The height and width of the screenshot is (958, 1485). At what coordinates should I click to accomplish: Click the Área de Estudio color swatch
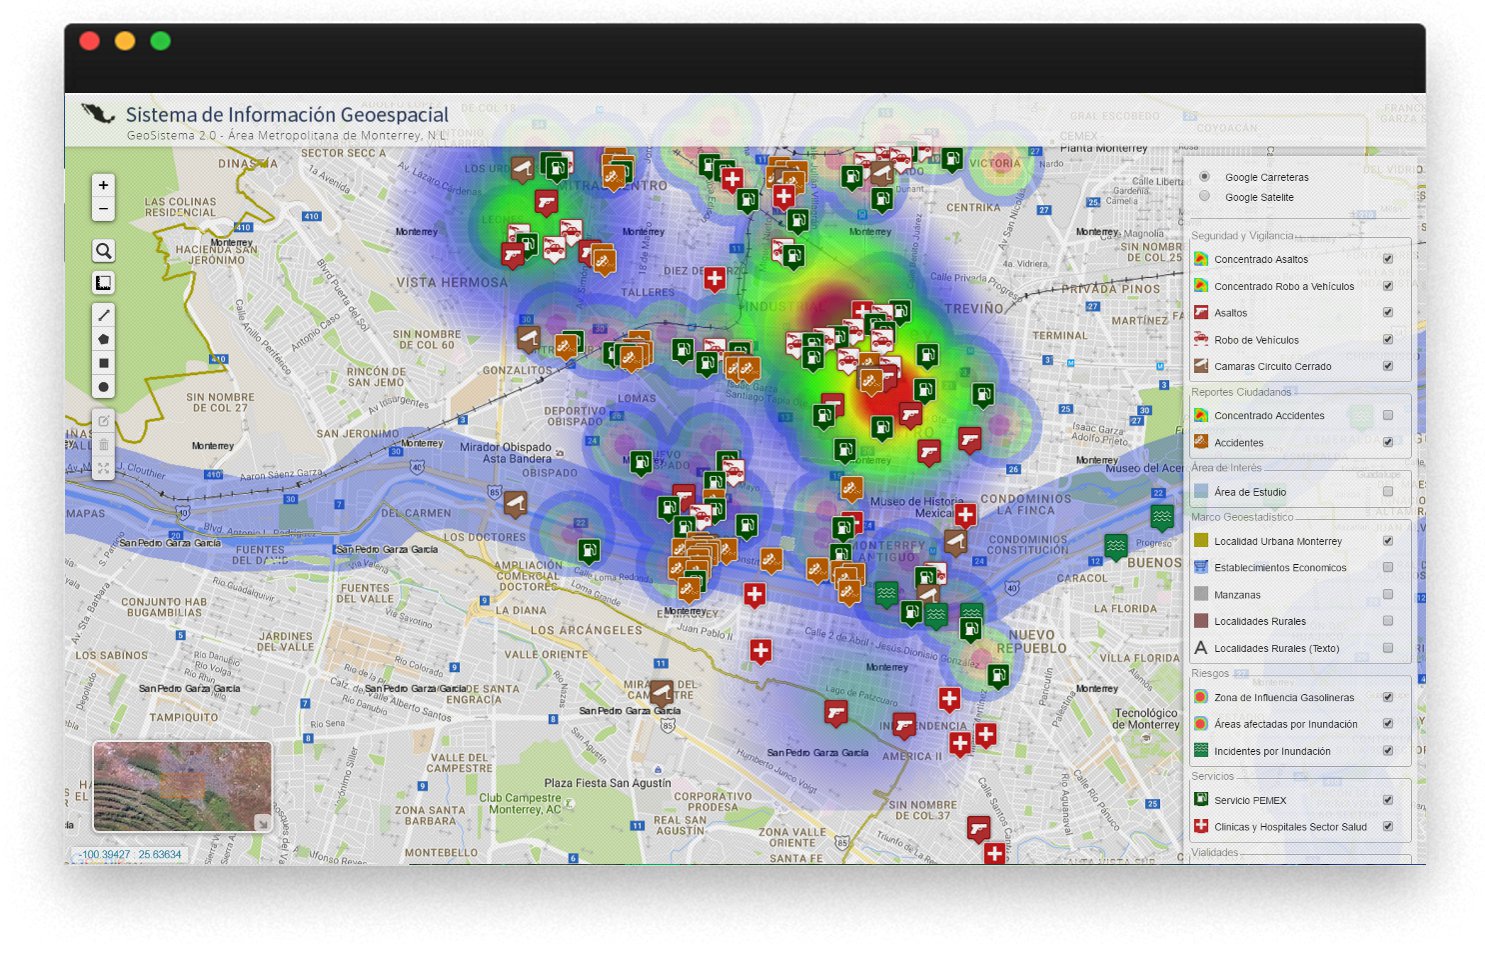coord(1201,492)
